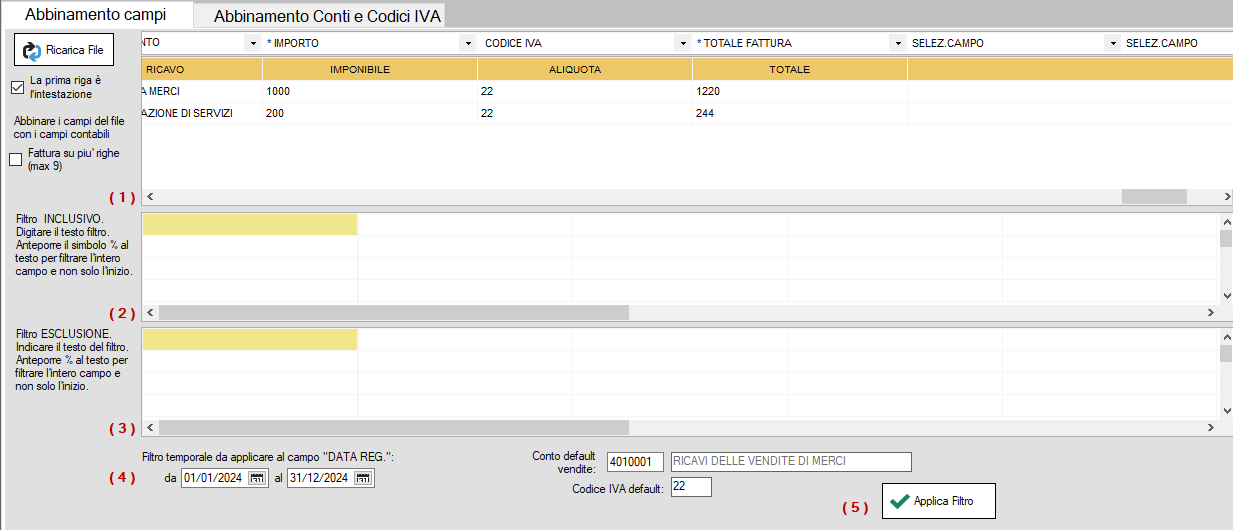Click the Ricarica File reload icon
This screenshot has height=530, width=1233.
point(32,50)
